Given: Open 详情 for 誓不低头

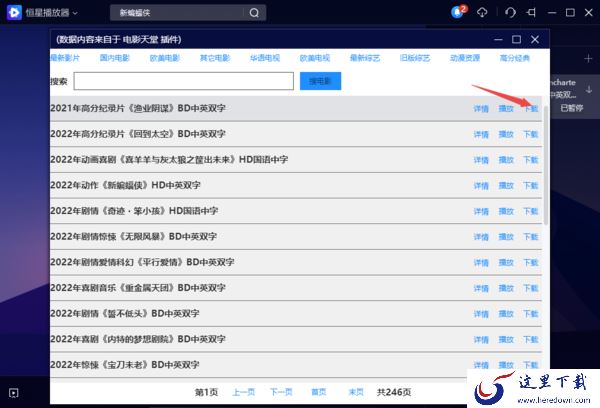Looking at the screenshot, I should click(x=481, y=314).
